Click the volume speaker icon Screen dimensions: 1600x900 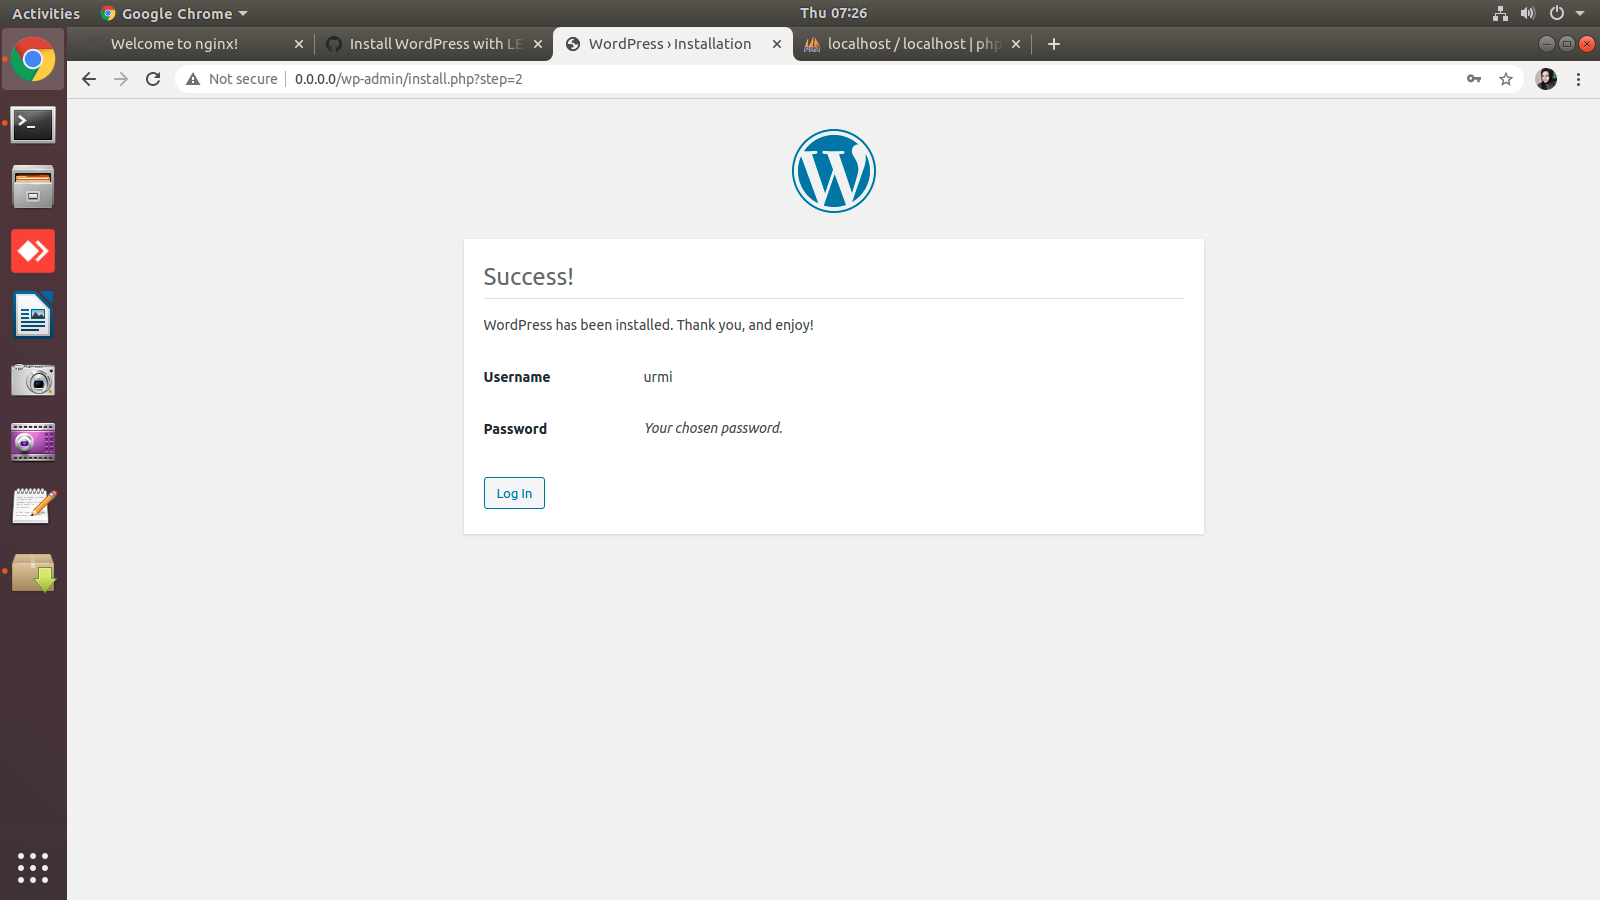click(x=1528, y=13)
